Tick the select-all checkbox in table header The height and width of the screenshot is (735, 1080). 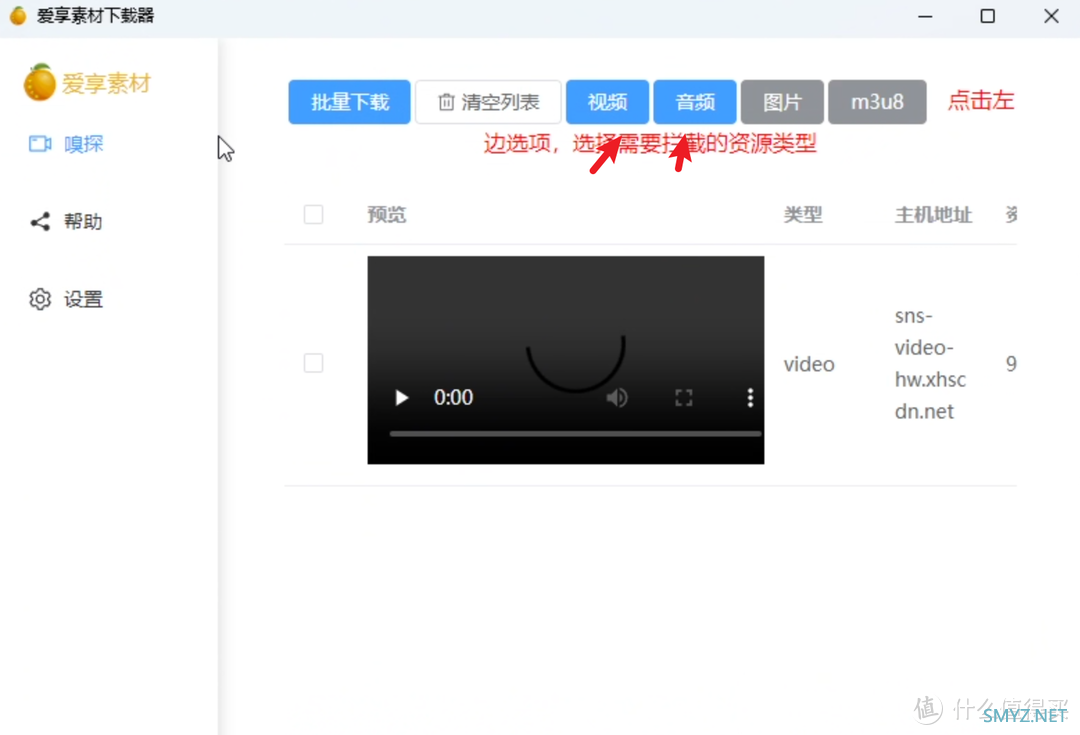313,214
